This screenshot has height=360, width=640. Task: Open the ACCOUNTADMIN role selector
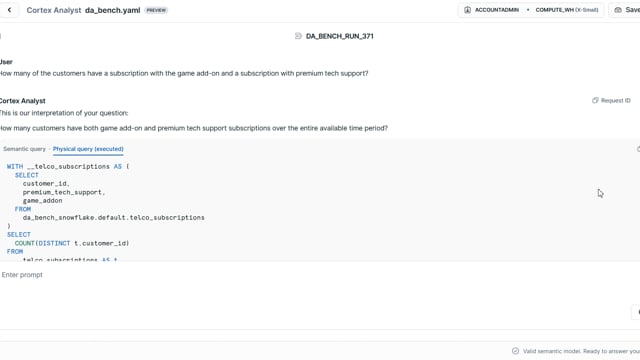click(x=492, y=10)
